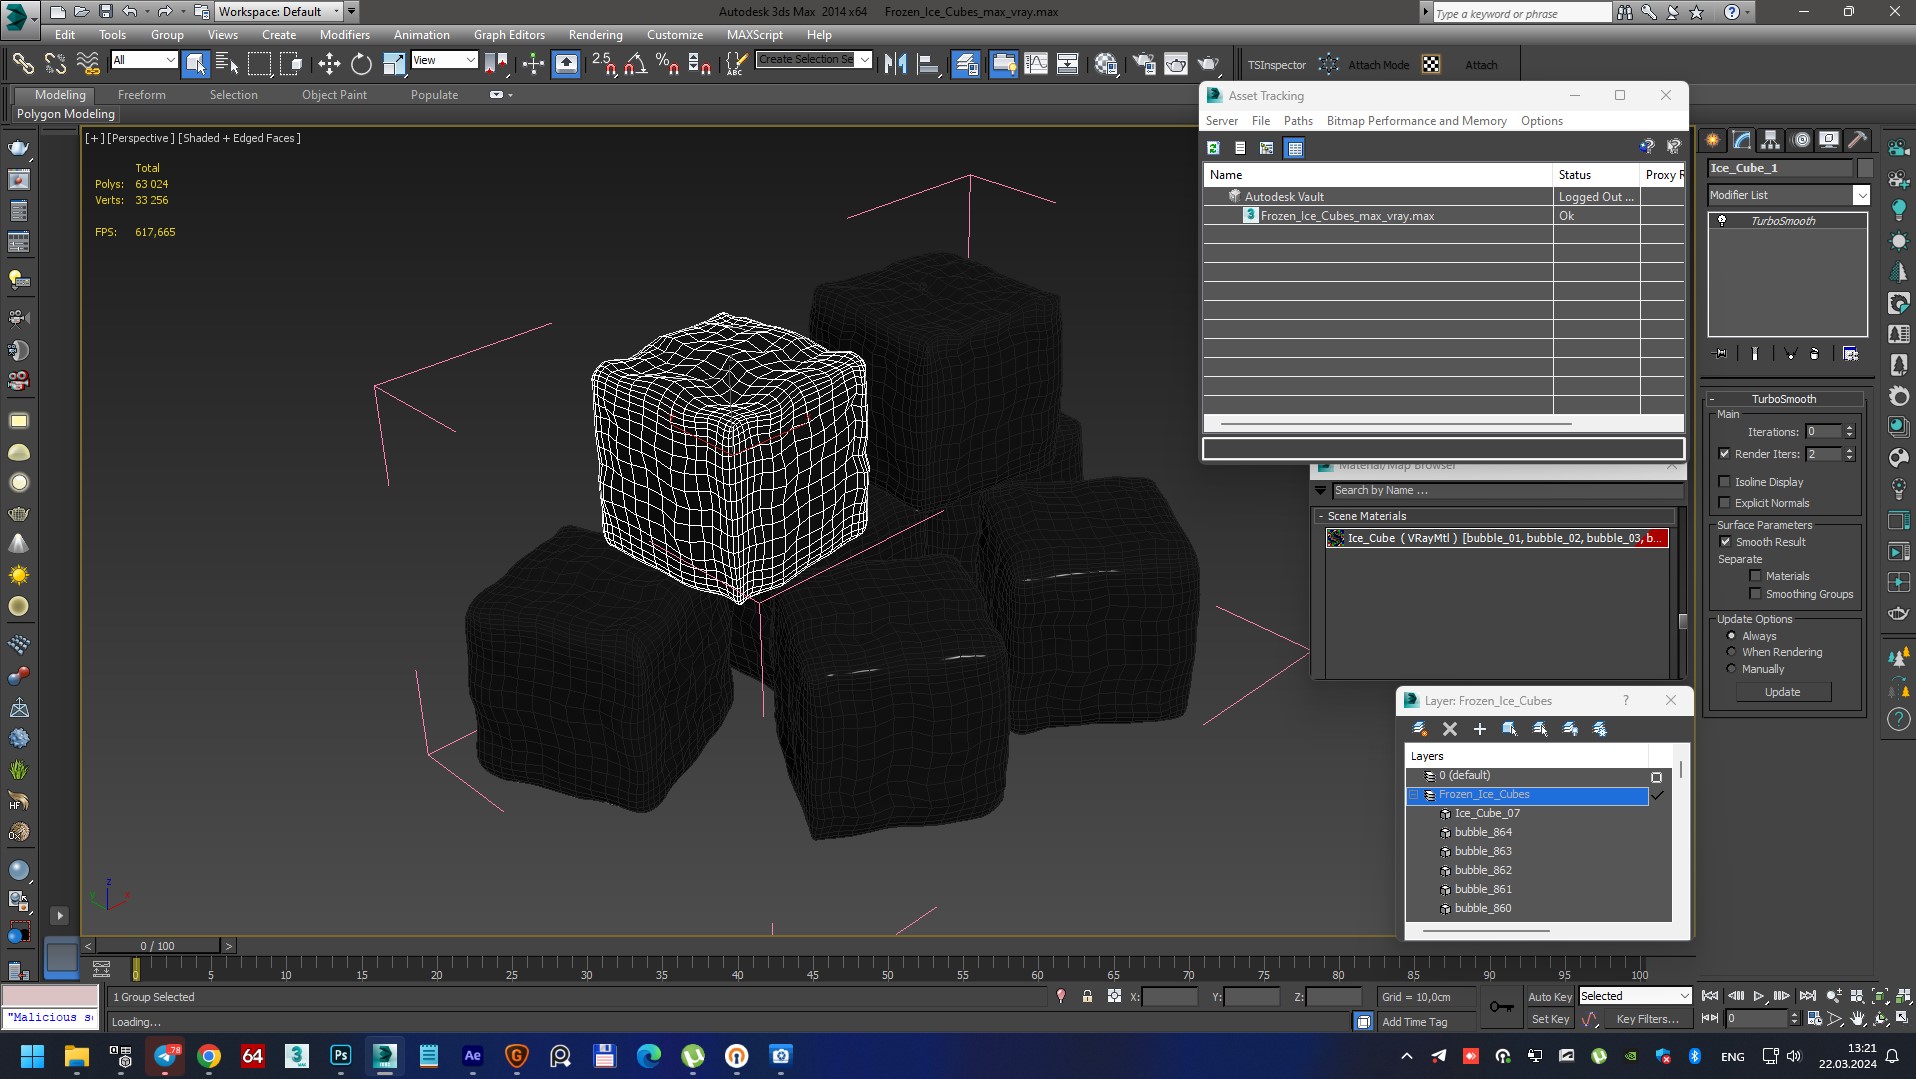Toggle Smooth Result checkbox
The image size is (1916, 1079).
point(1725,542)
